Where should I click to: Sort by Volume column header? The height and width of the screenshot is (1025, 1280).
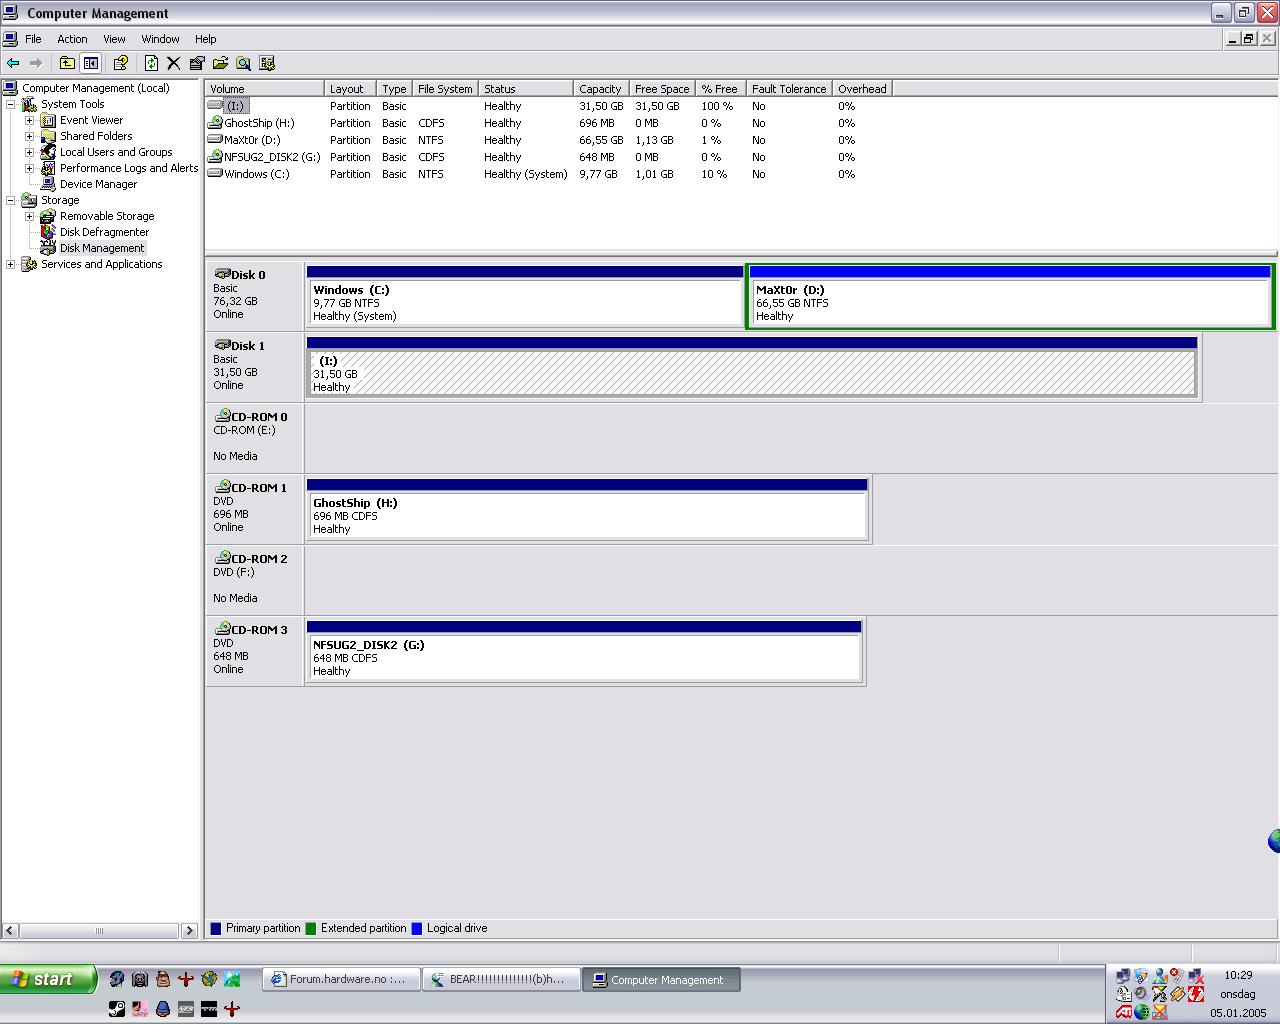point(265,89)
